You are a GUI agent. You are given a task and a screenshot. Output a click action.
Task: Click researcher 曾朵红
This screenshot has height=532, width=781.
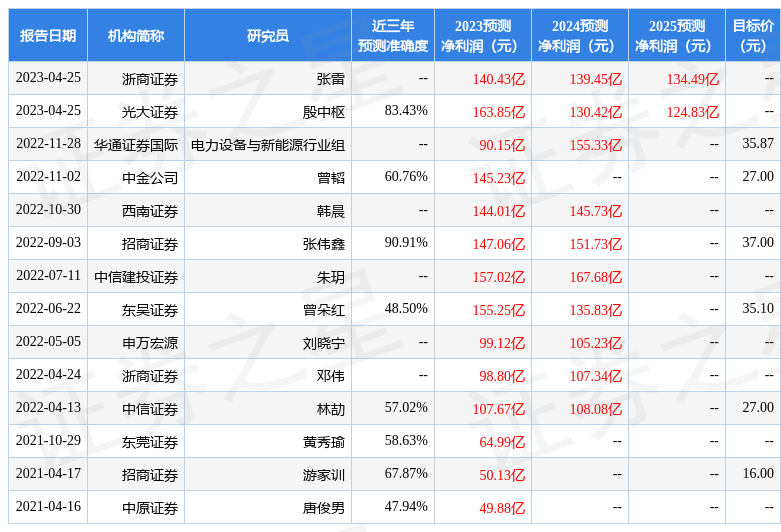tap(324, 310)
